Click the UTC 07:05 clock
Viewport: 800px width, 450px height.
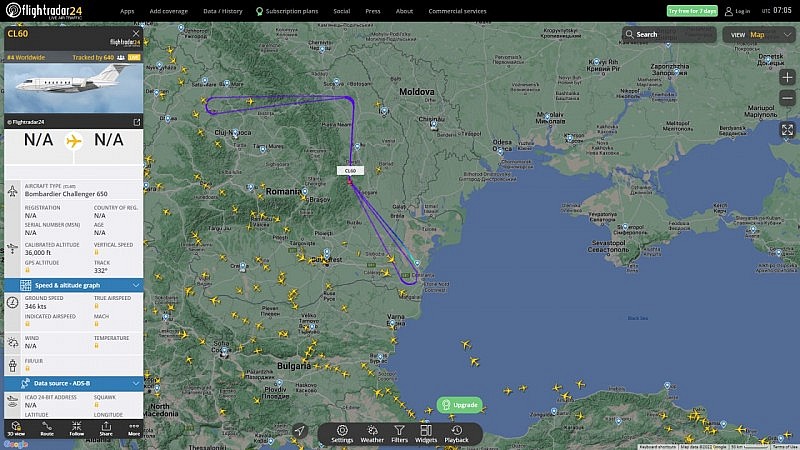pyautogui.click(x=777, y=10)
